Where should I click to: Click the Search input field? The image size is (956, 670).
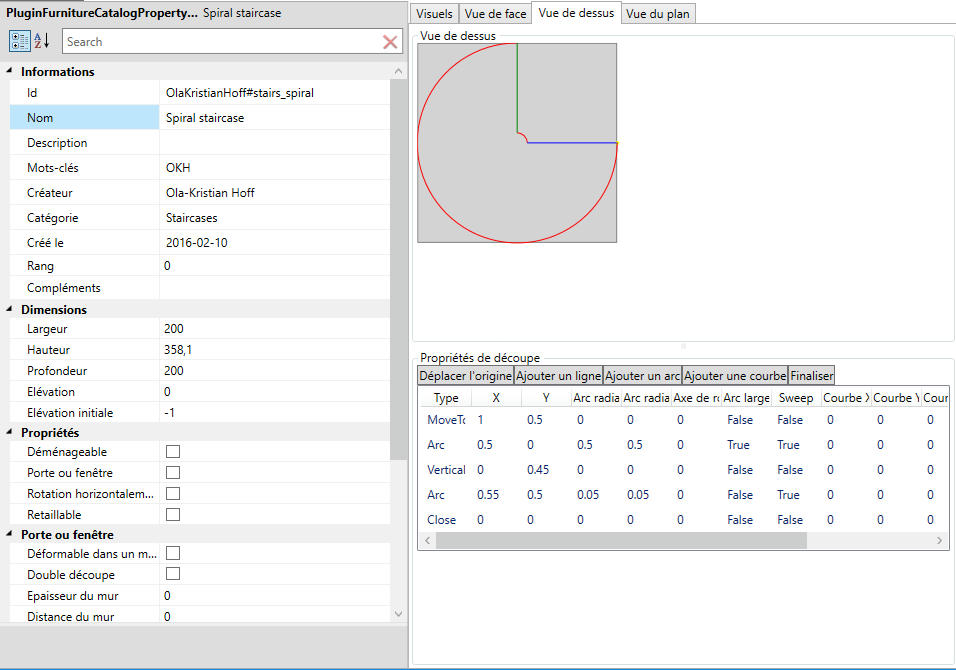point(220,42)
